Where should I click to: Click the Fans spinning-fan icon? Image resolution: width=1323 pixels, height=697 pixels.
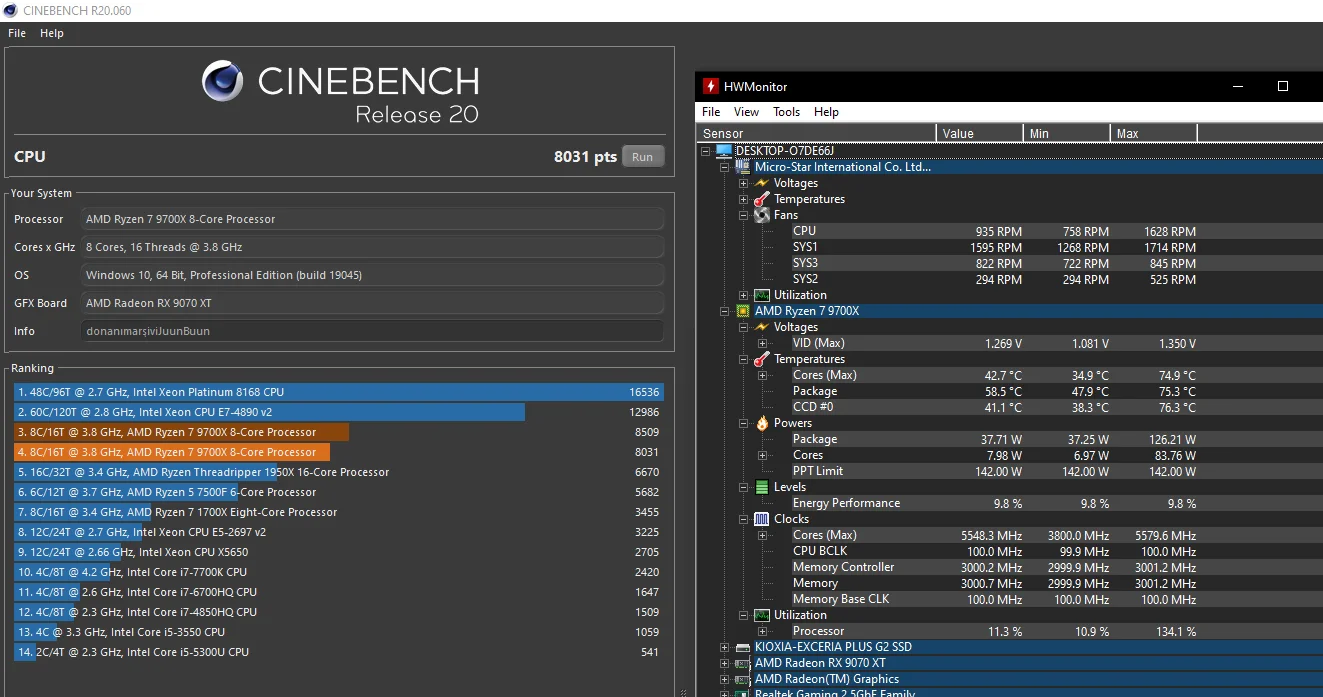pyautogui.click(x=762, y=215)
